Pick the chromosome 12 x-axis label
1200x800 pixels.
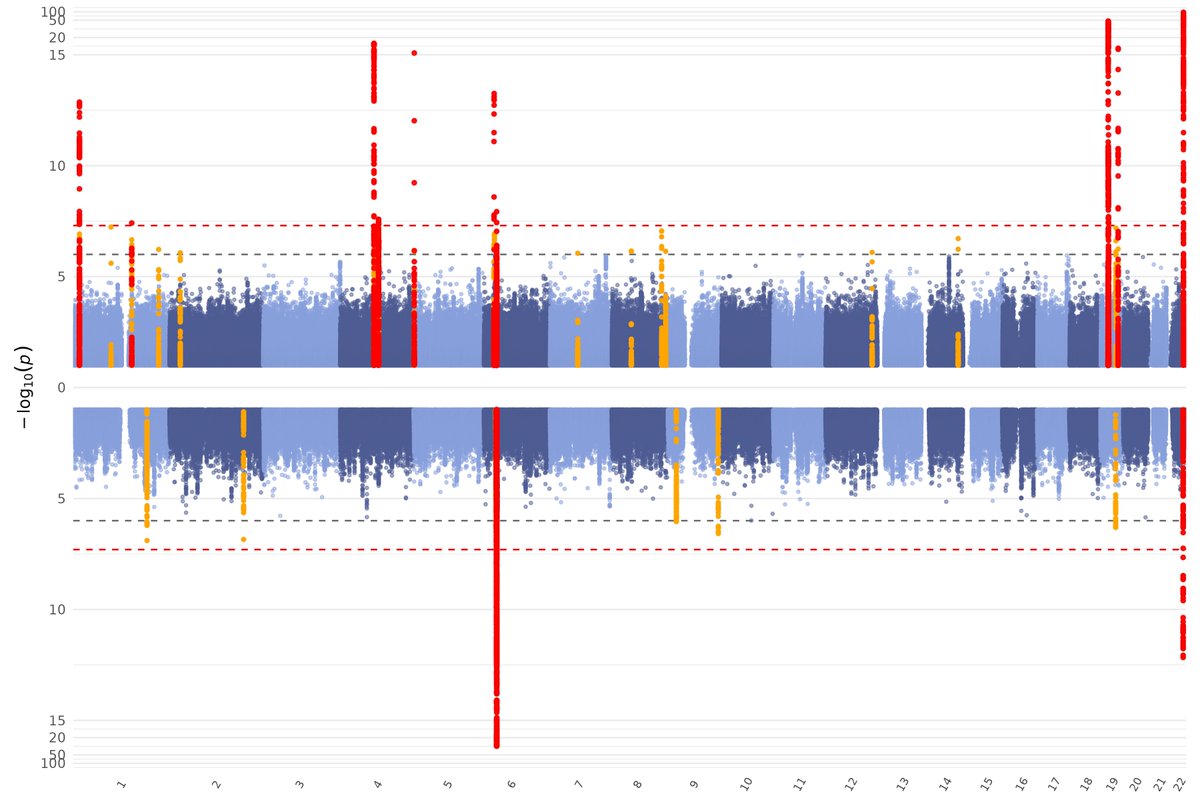pos(851,784)
